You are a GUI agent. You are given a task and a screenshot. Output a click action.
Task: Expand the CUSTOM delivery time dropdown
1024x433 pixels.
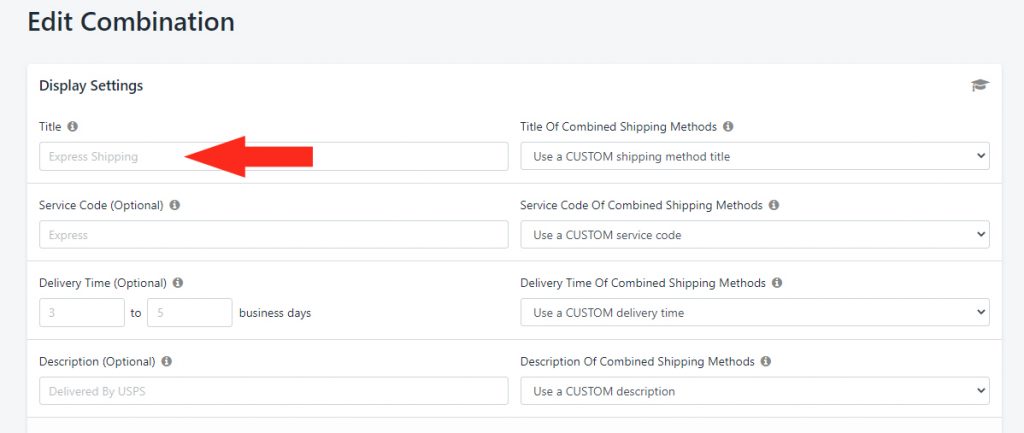[755, 313]
